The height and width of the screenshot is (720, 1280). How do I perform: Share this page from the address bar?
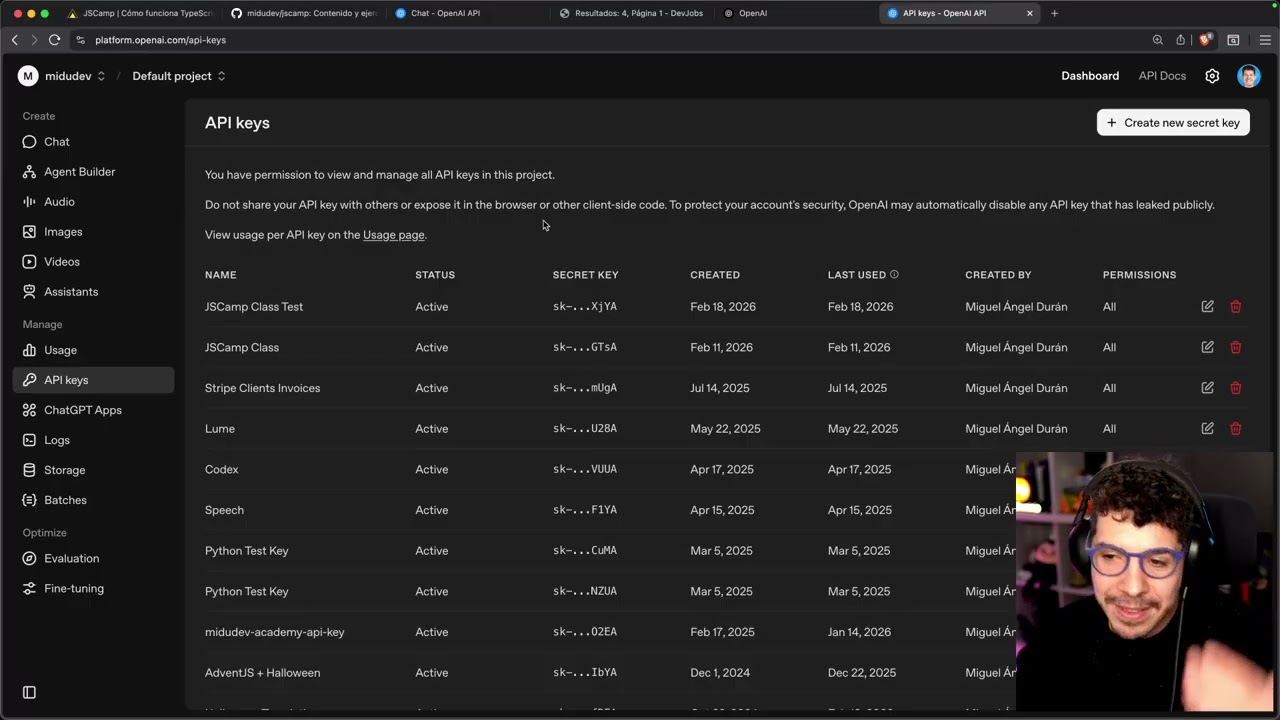click(1180, 40)
